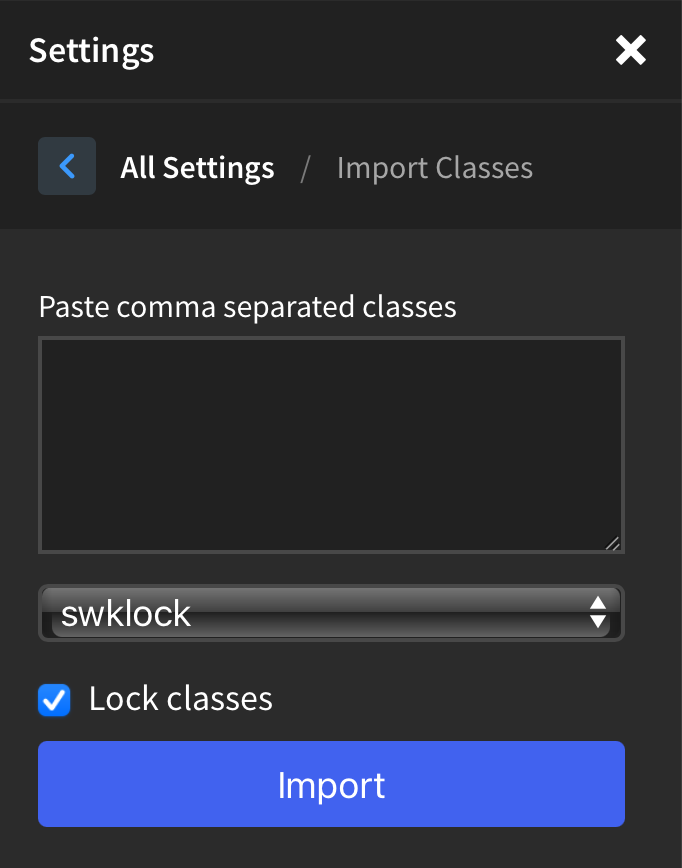682x868 pixels.
Task: Click the blue Import button
Action: (x=331, y=784)
